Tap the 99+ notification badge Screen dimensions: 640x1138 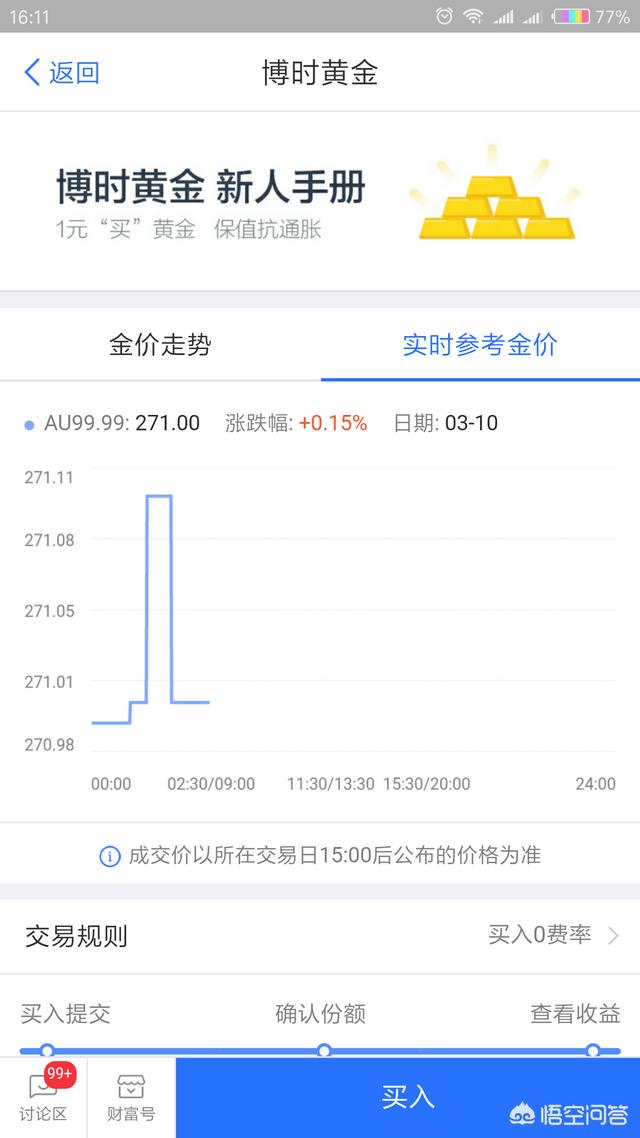[x=60, y=1073]
